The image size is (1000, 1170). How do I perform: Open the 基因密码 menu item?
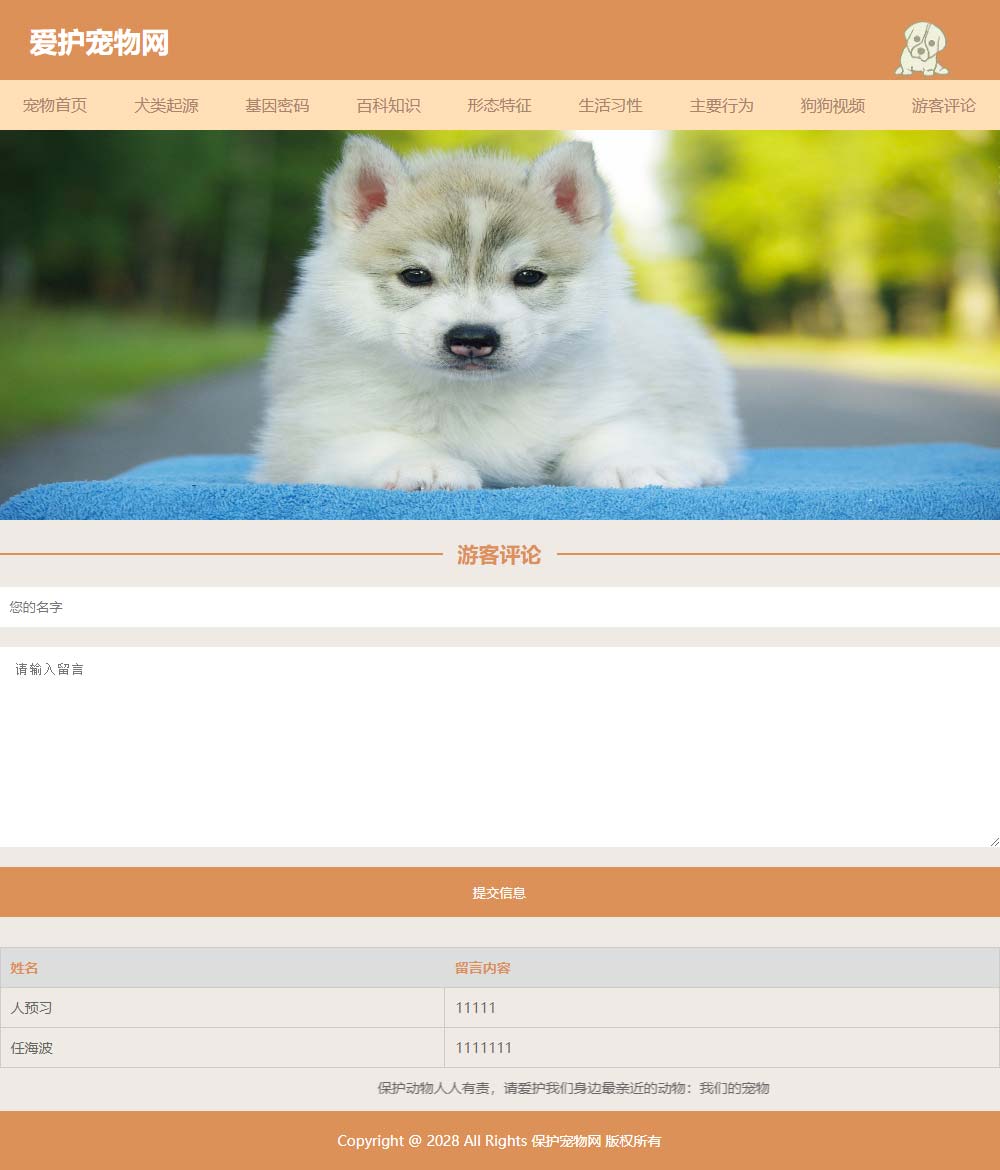click(278, 105)
